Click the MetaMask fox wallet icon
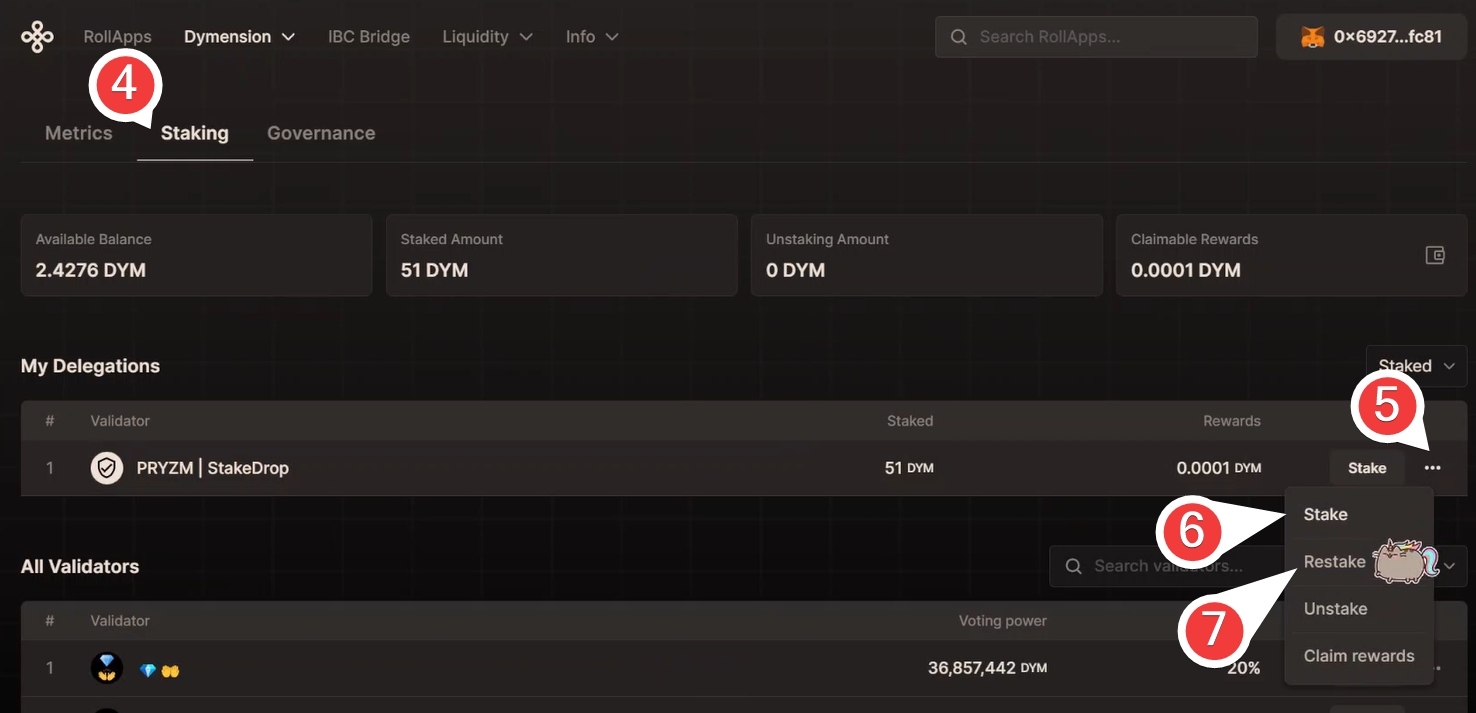Viewport: 1476px width, 713px height. click(1312, 37)
